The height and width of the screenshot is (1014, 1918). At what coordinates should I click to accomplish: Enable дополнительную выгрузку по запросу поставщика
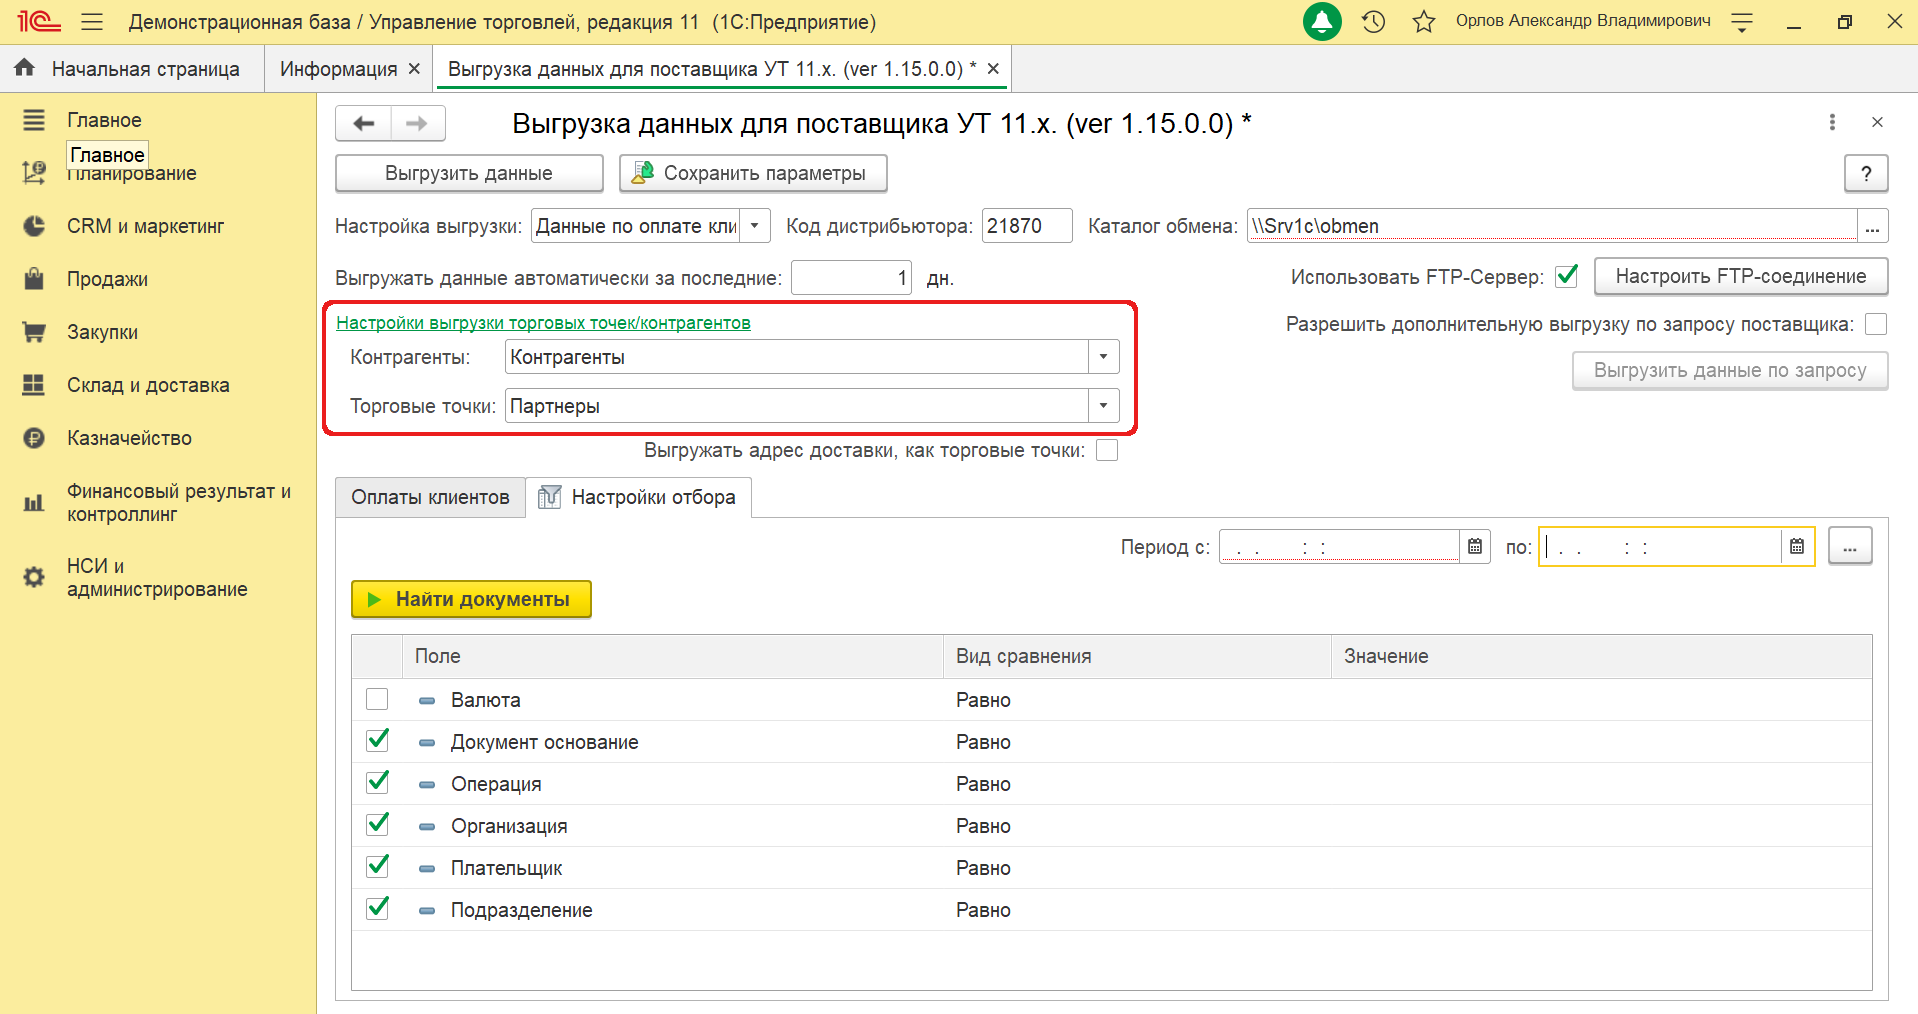pos(1876,324)
